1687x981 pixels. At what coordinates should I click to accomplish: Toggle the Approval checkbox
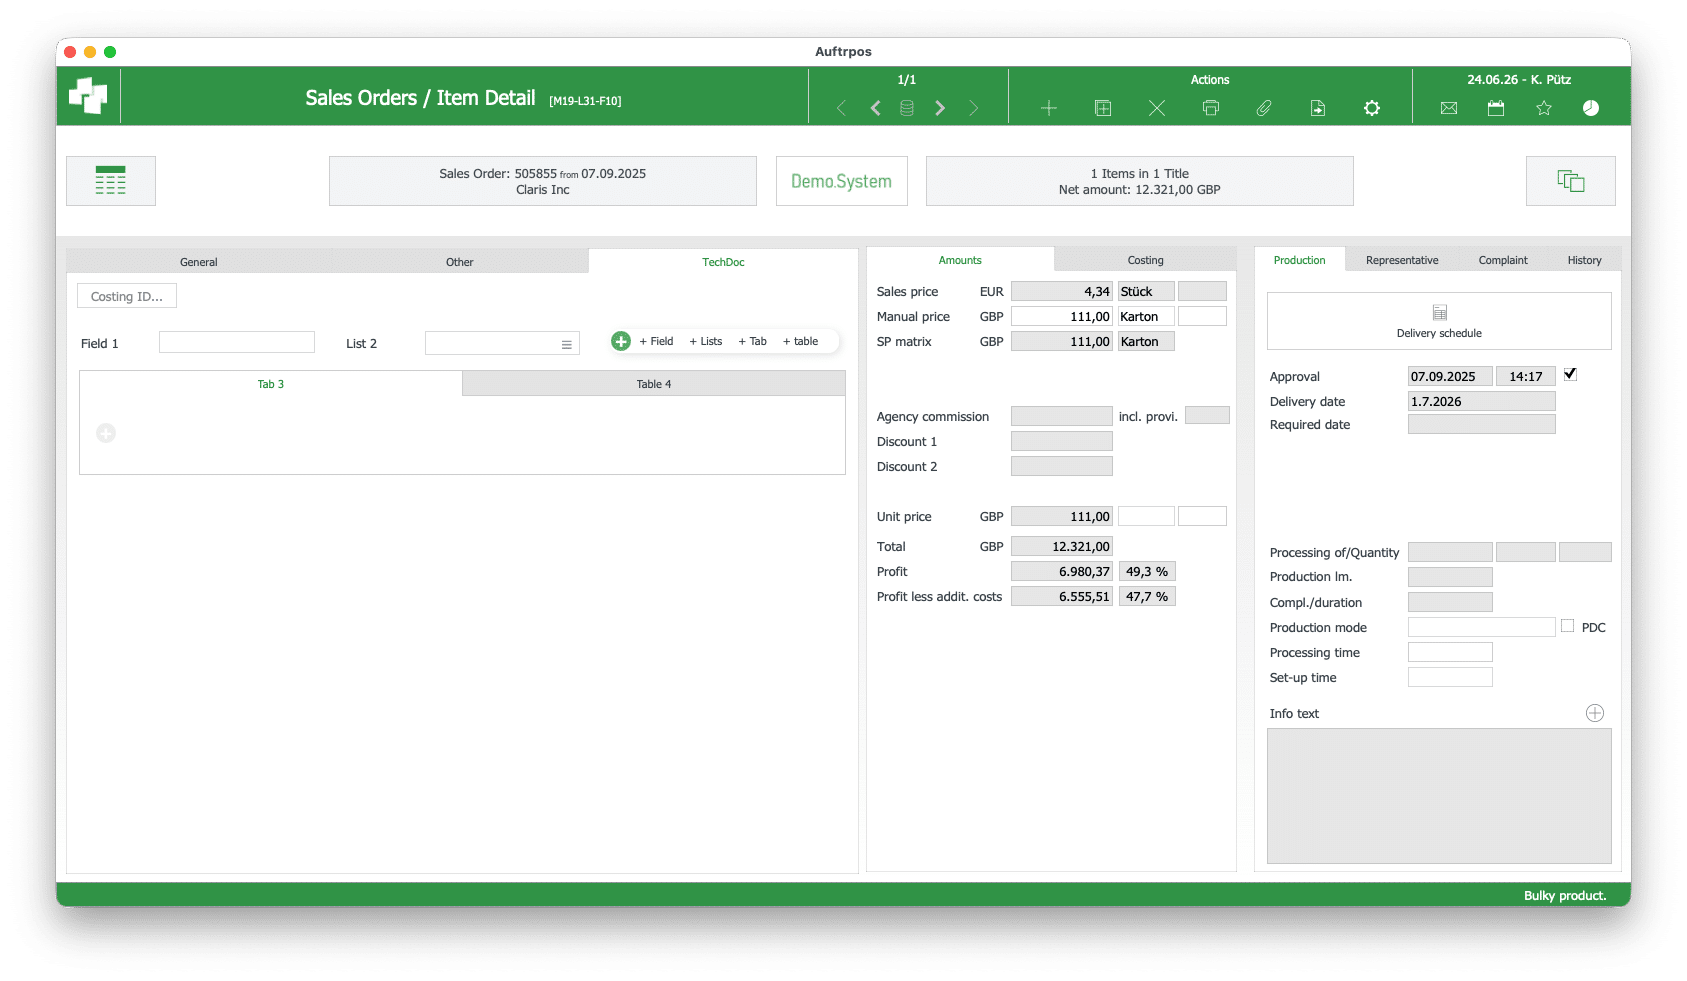coord(1570,374)
